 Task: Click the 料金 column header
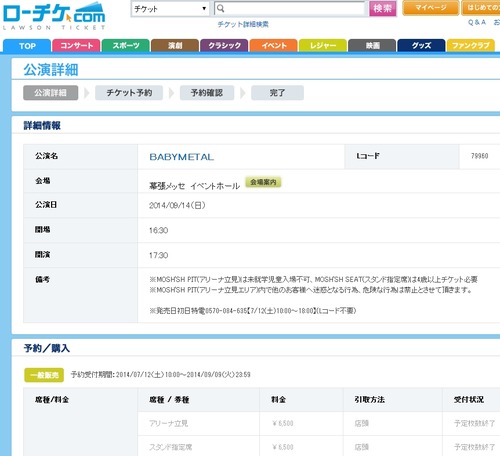click(279, 400)
